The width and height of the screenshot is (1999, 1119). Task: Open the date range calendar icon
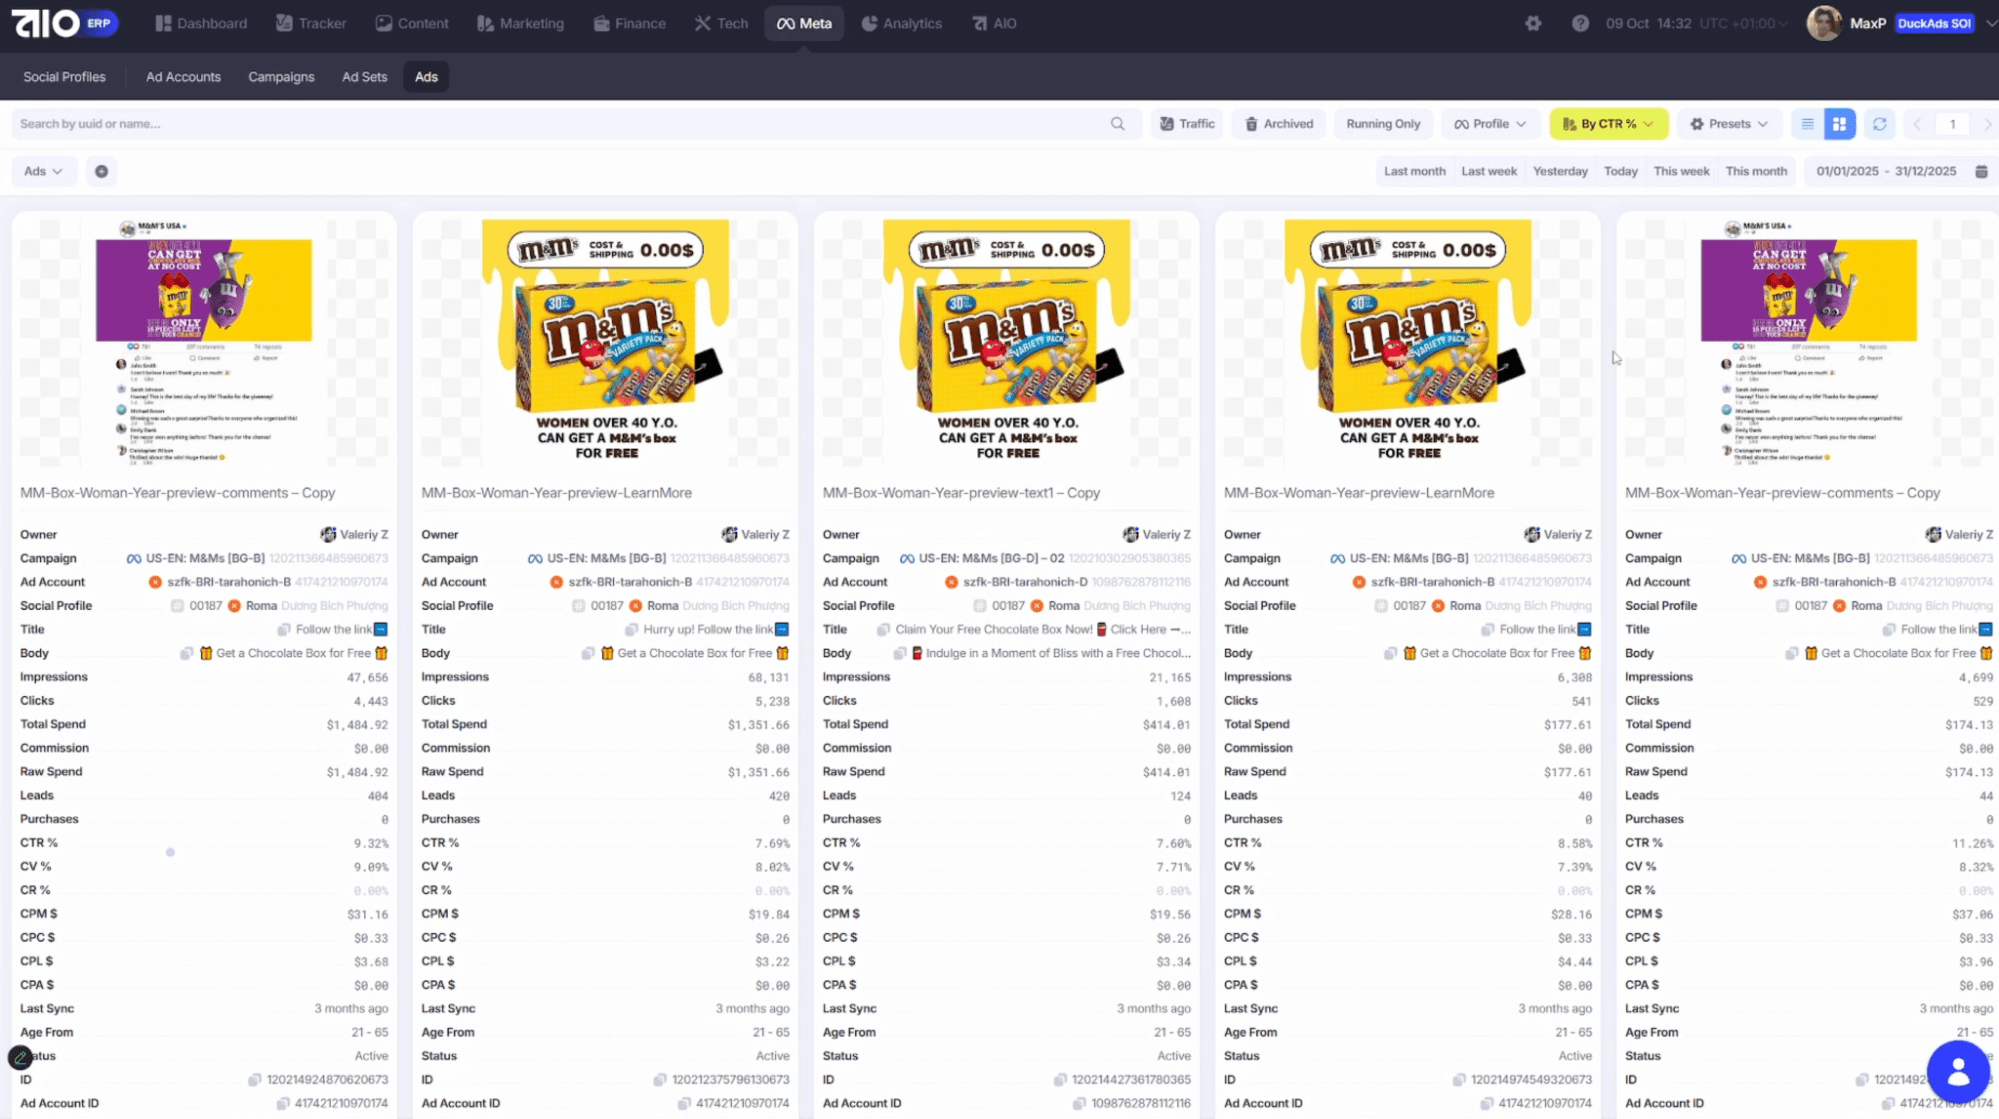(x=1981, y=171)
